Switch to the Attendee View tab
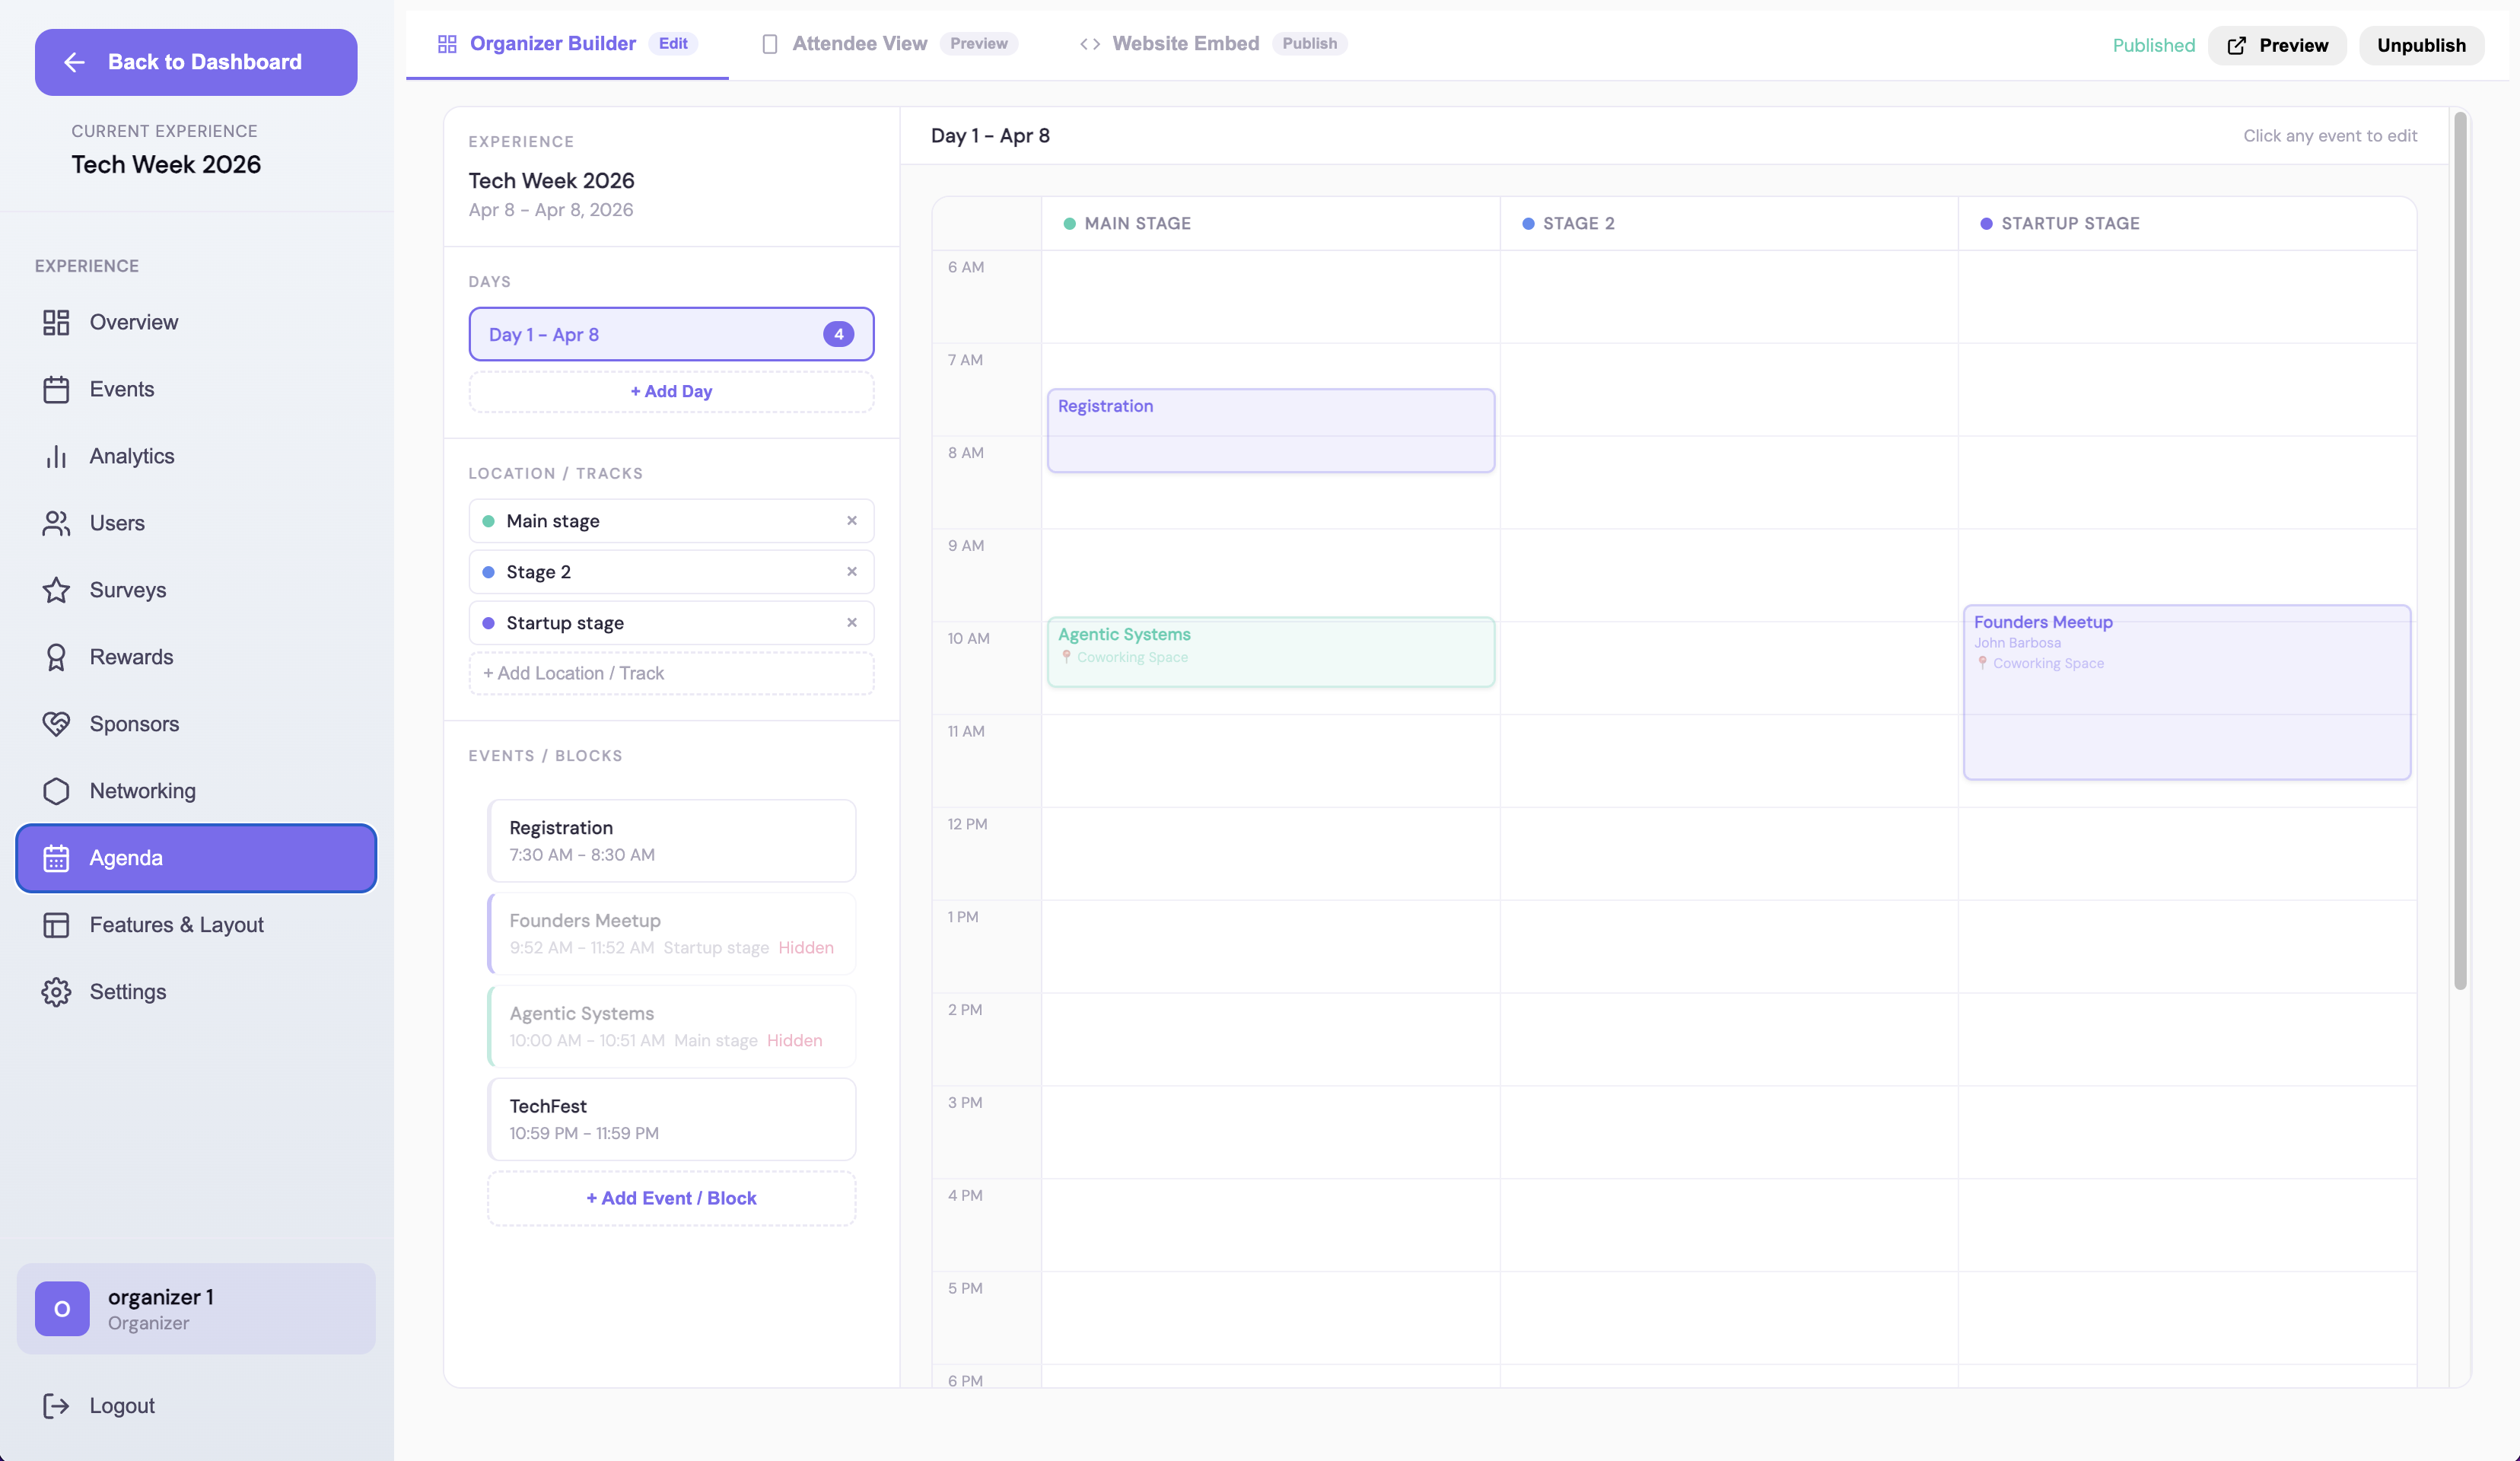Viewport: 2520px width, 1461px height. tap(859, 44)
